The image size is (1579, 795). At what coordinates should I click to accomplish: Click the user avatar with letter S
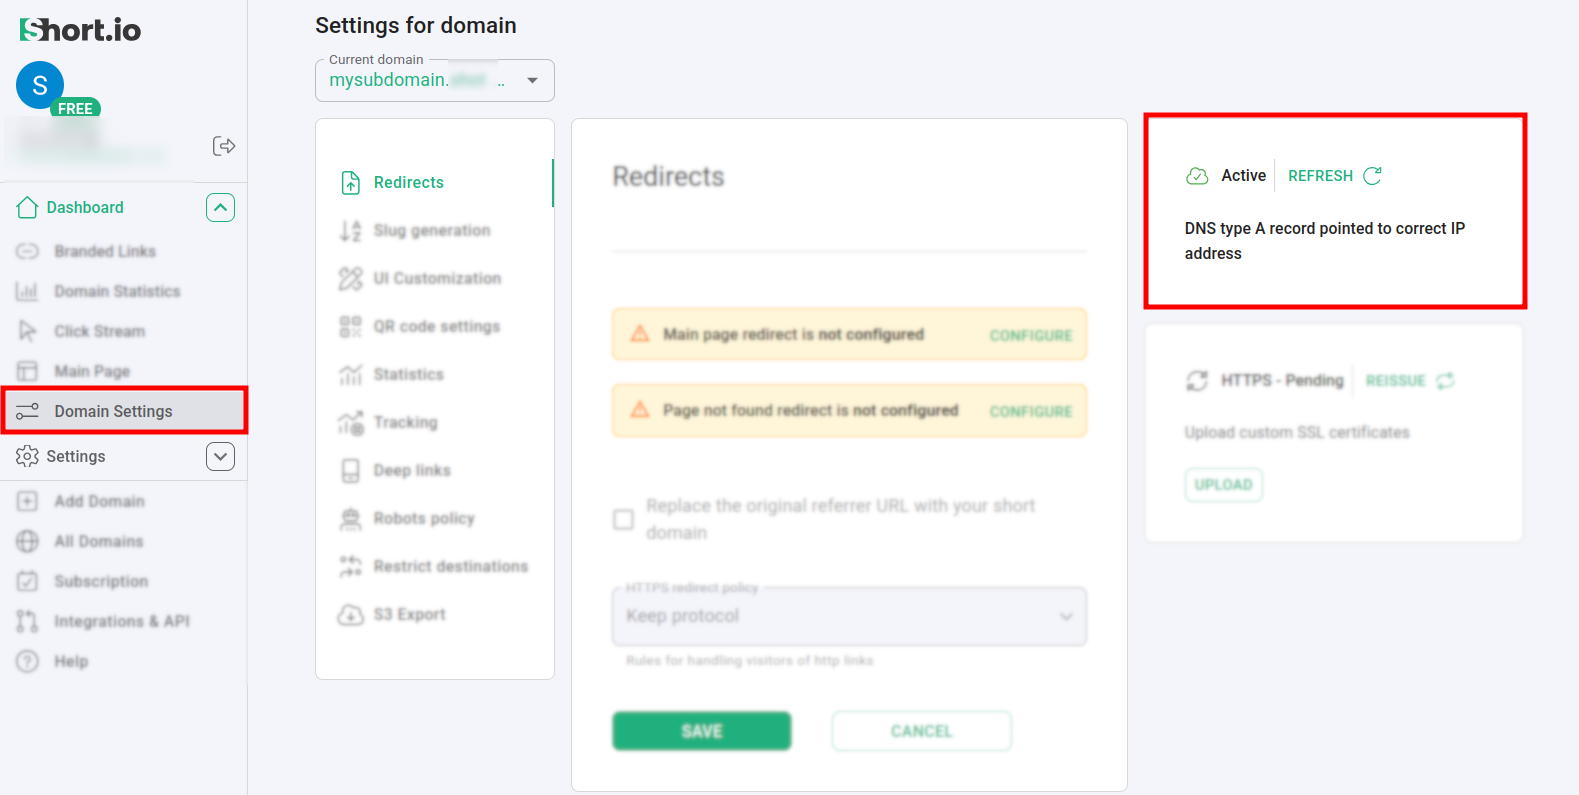pos(40,85)
